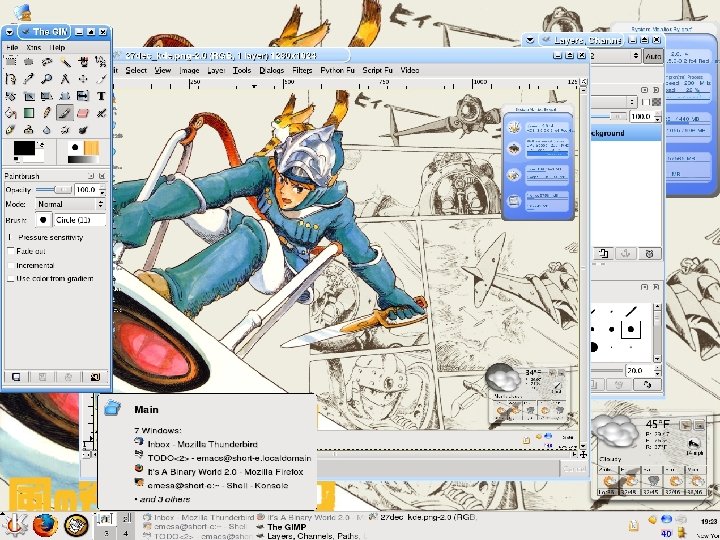Open window menu arrow of Layers dialog

point(530,40)
